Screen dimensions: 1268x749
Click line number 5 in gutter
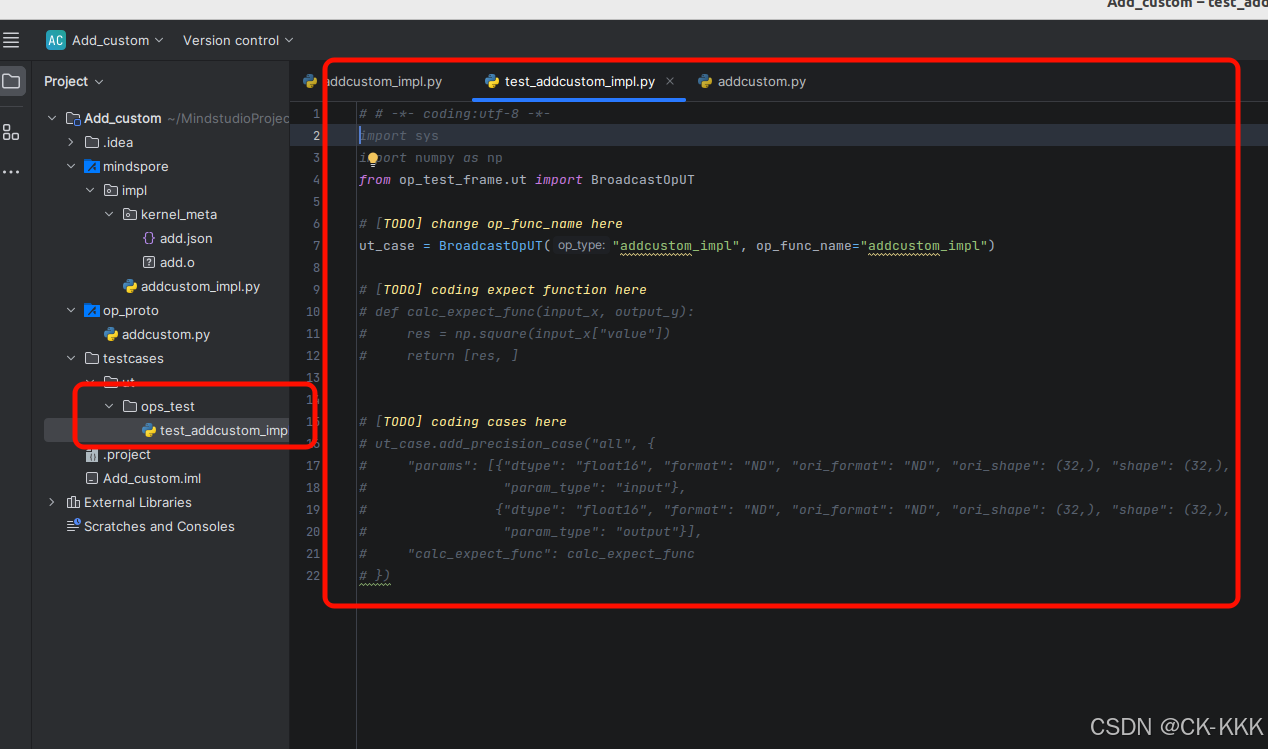tap(316, 202)
